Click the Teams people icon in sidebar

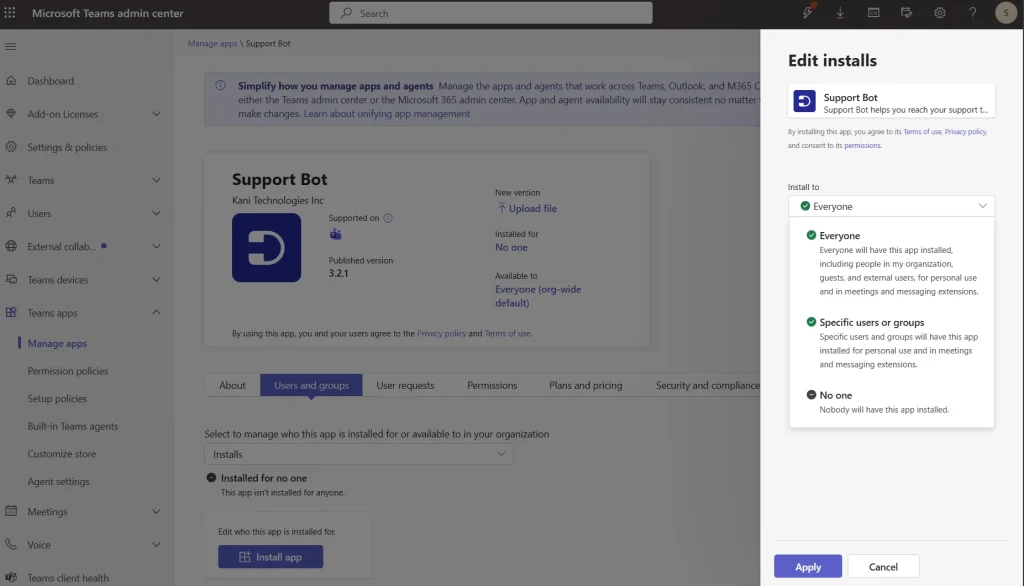[11, 180]
